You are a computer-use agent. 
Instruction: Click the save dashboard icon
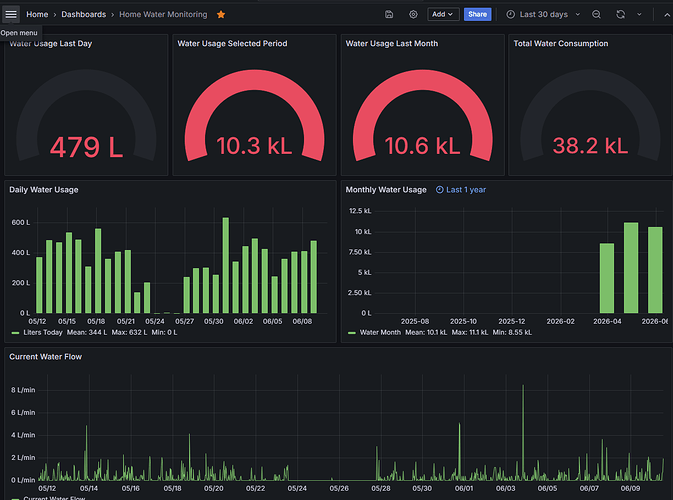pyautogui.click(x=389, y=15)
